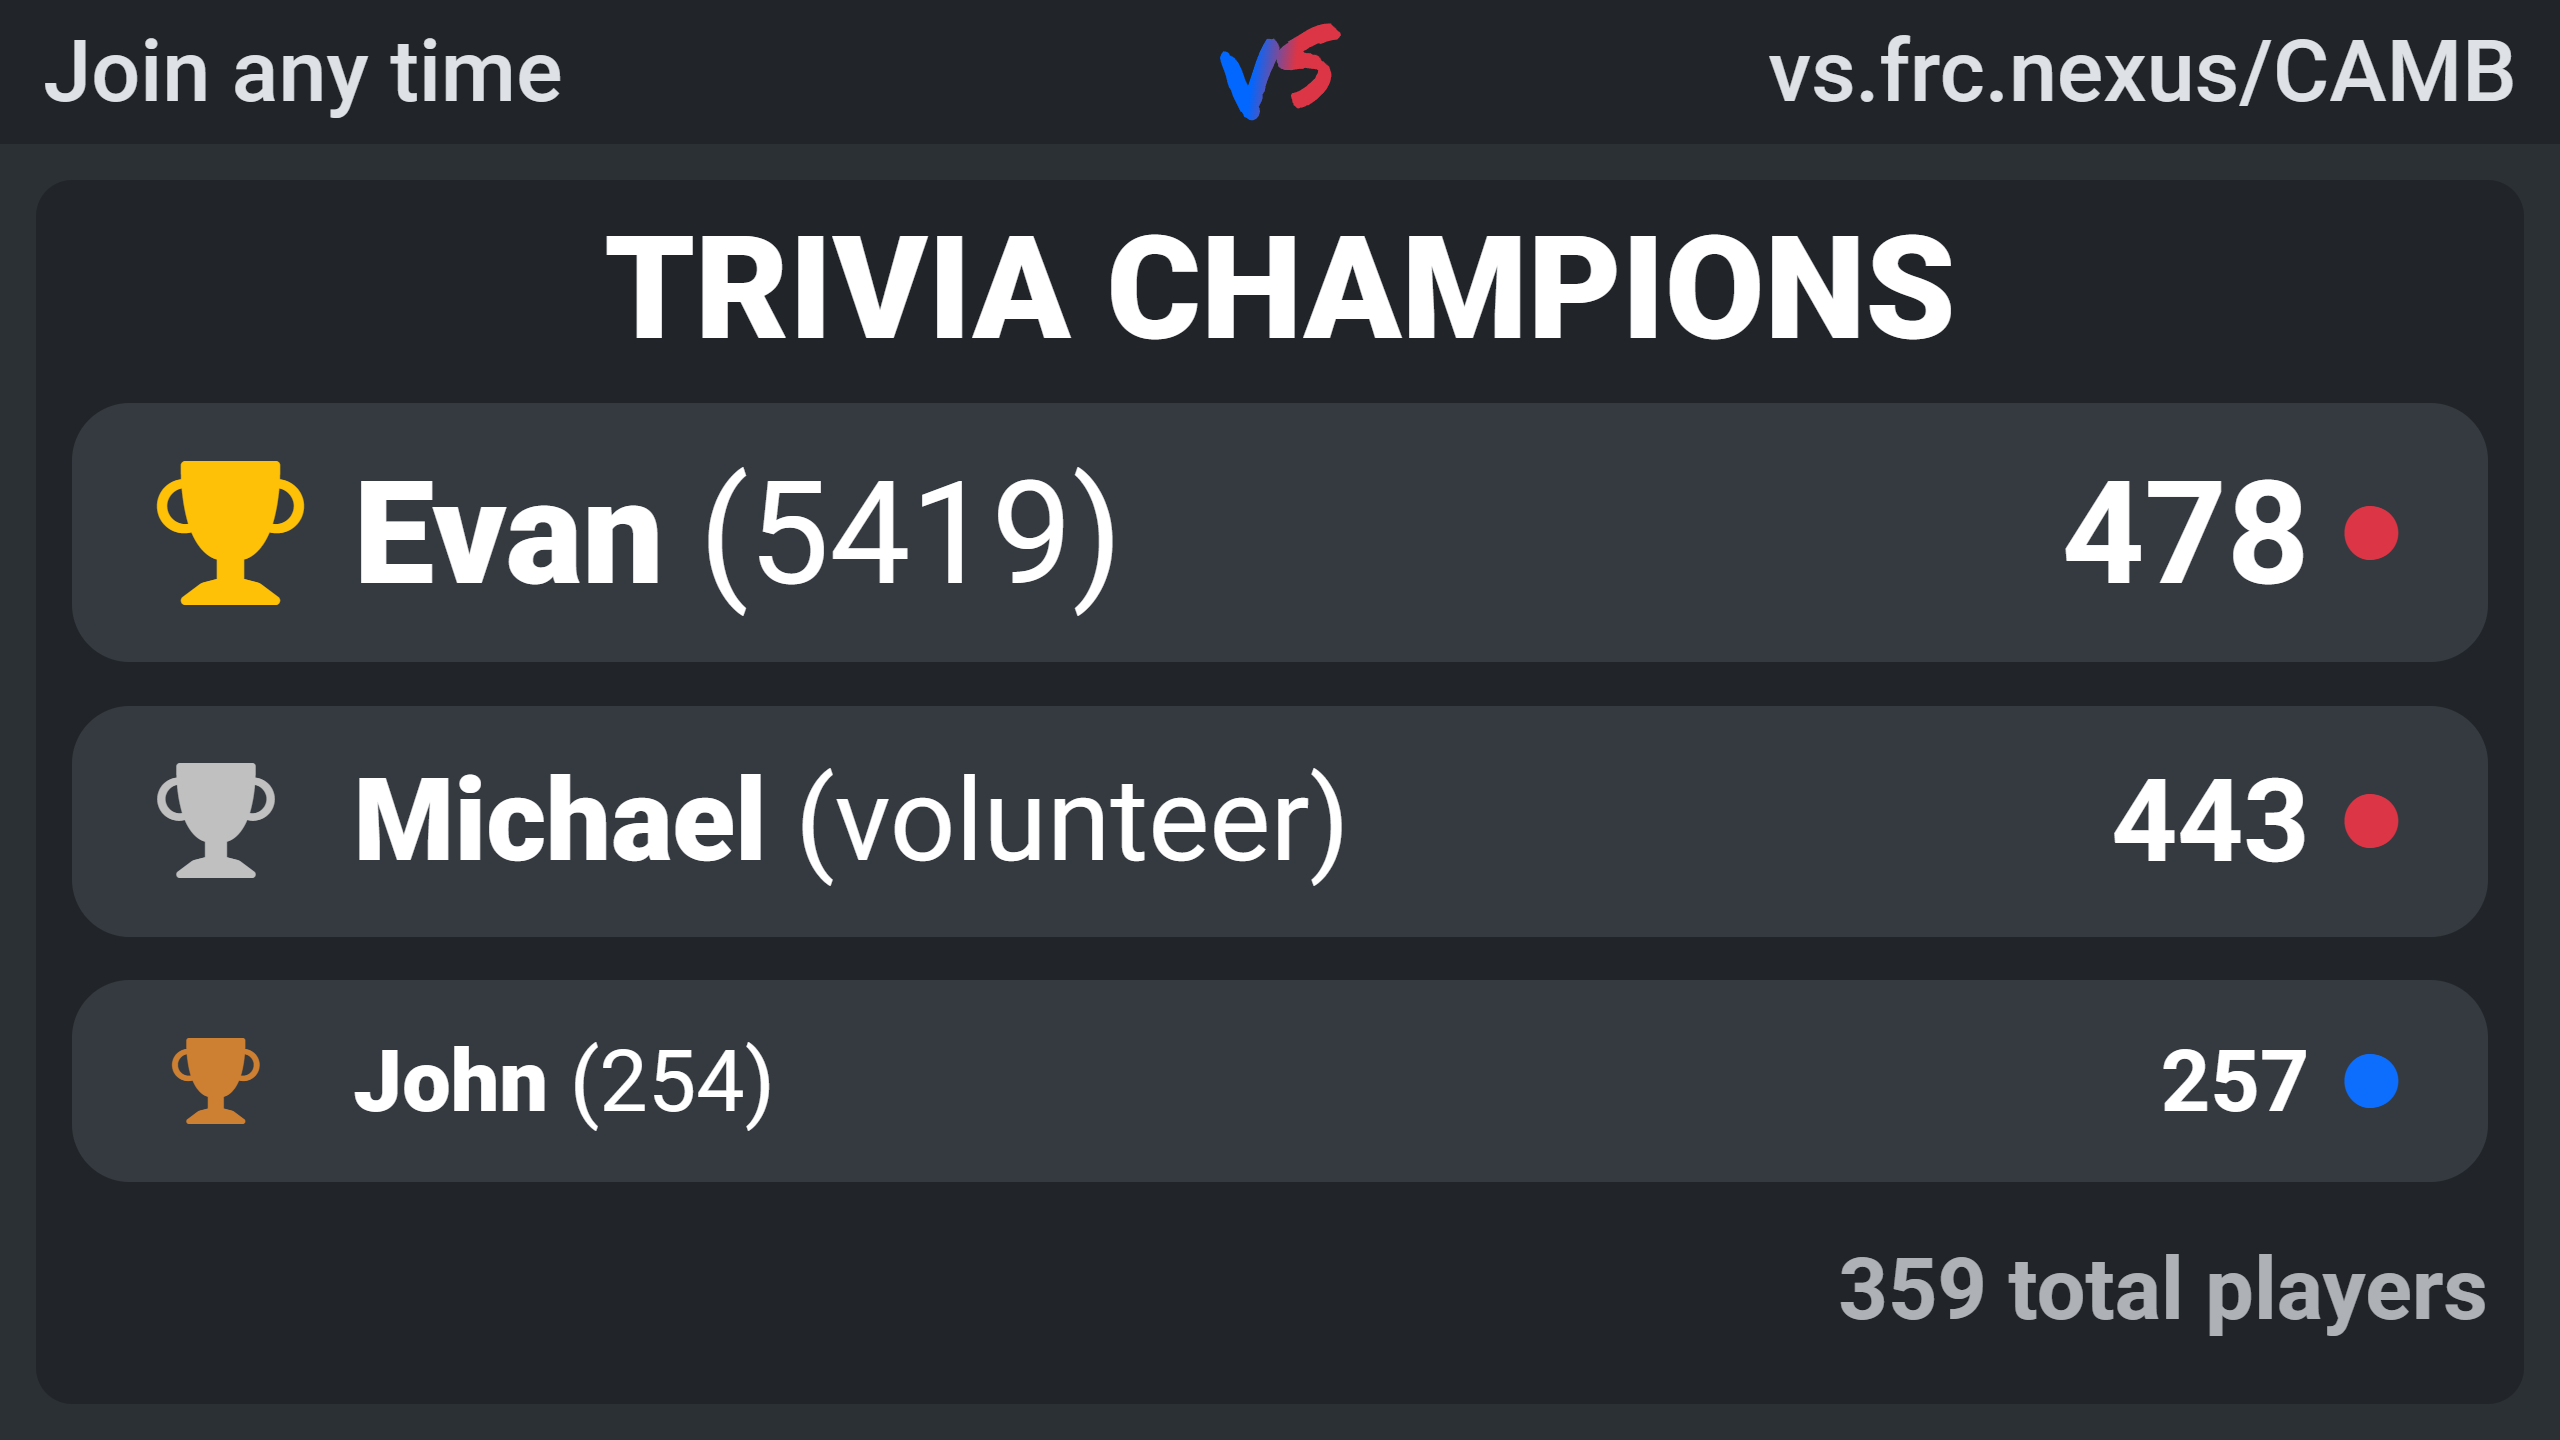Click the bronze trophy icon beside John
Screen dimensions: 2560x1440
(216, 1081)
